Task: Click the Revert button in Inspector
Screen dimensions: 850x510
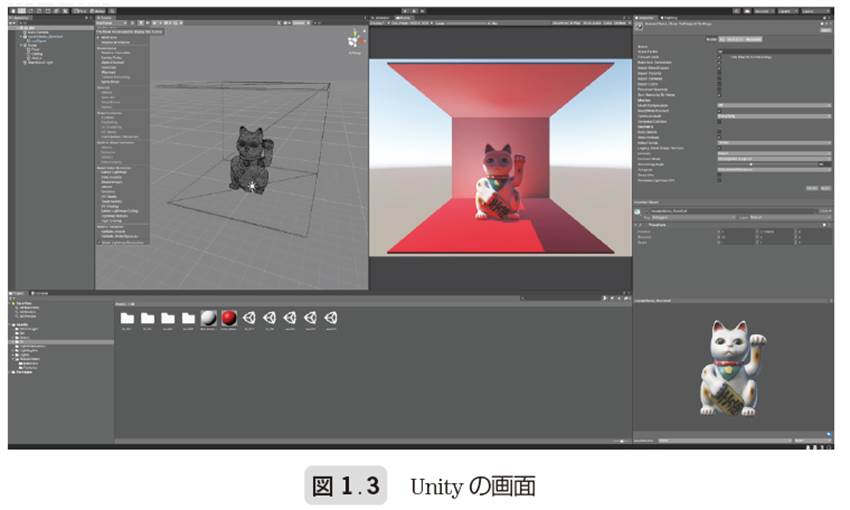Action: pos(811,187)
